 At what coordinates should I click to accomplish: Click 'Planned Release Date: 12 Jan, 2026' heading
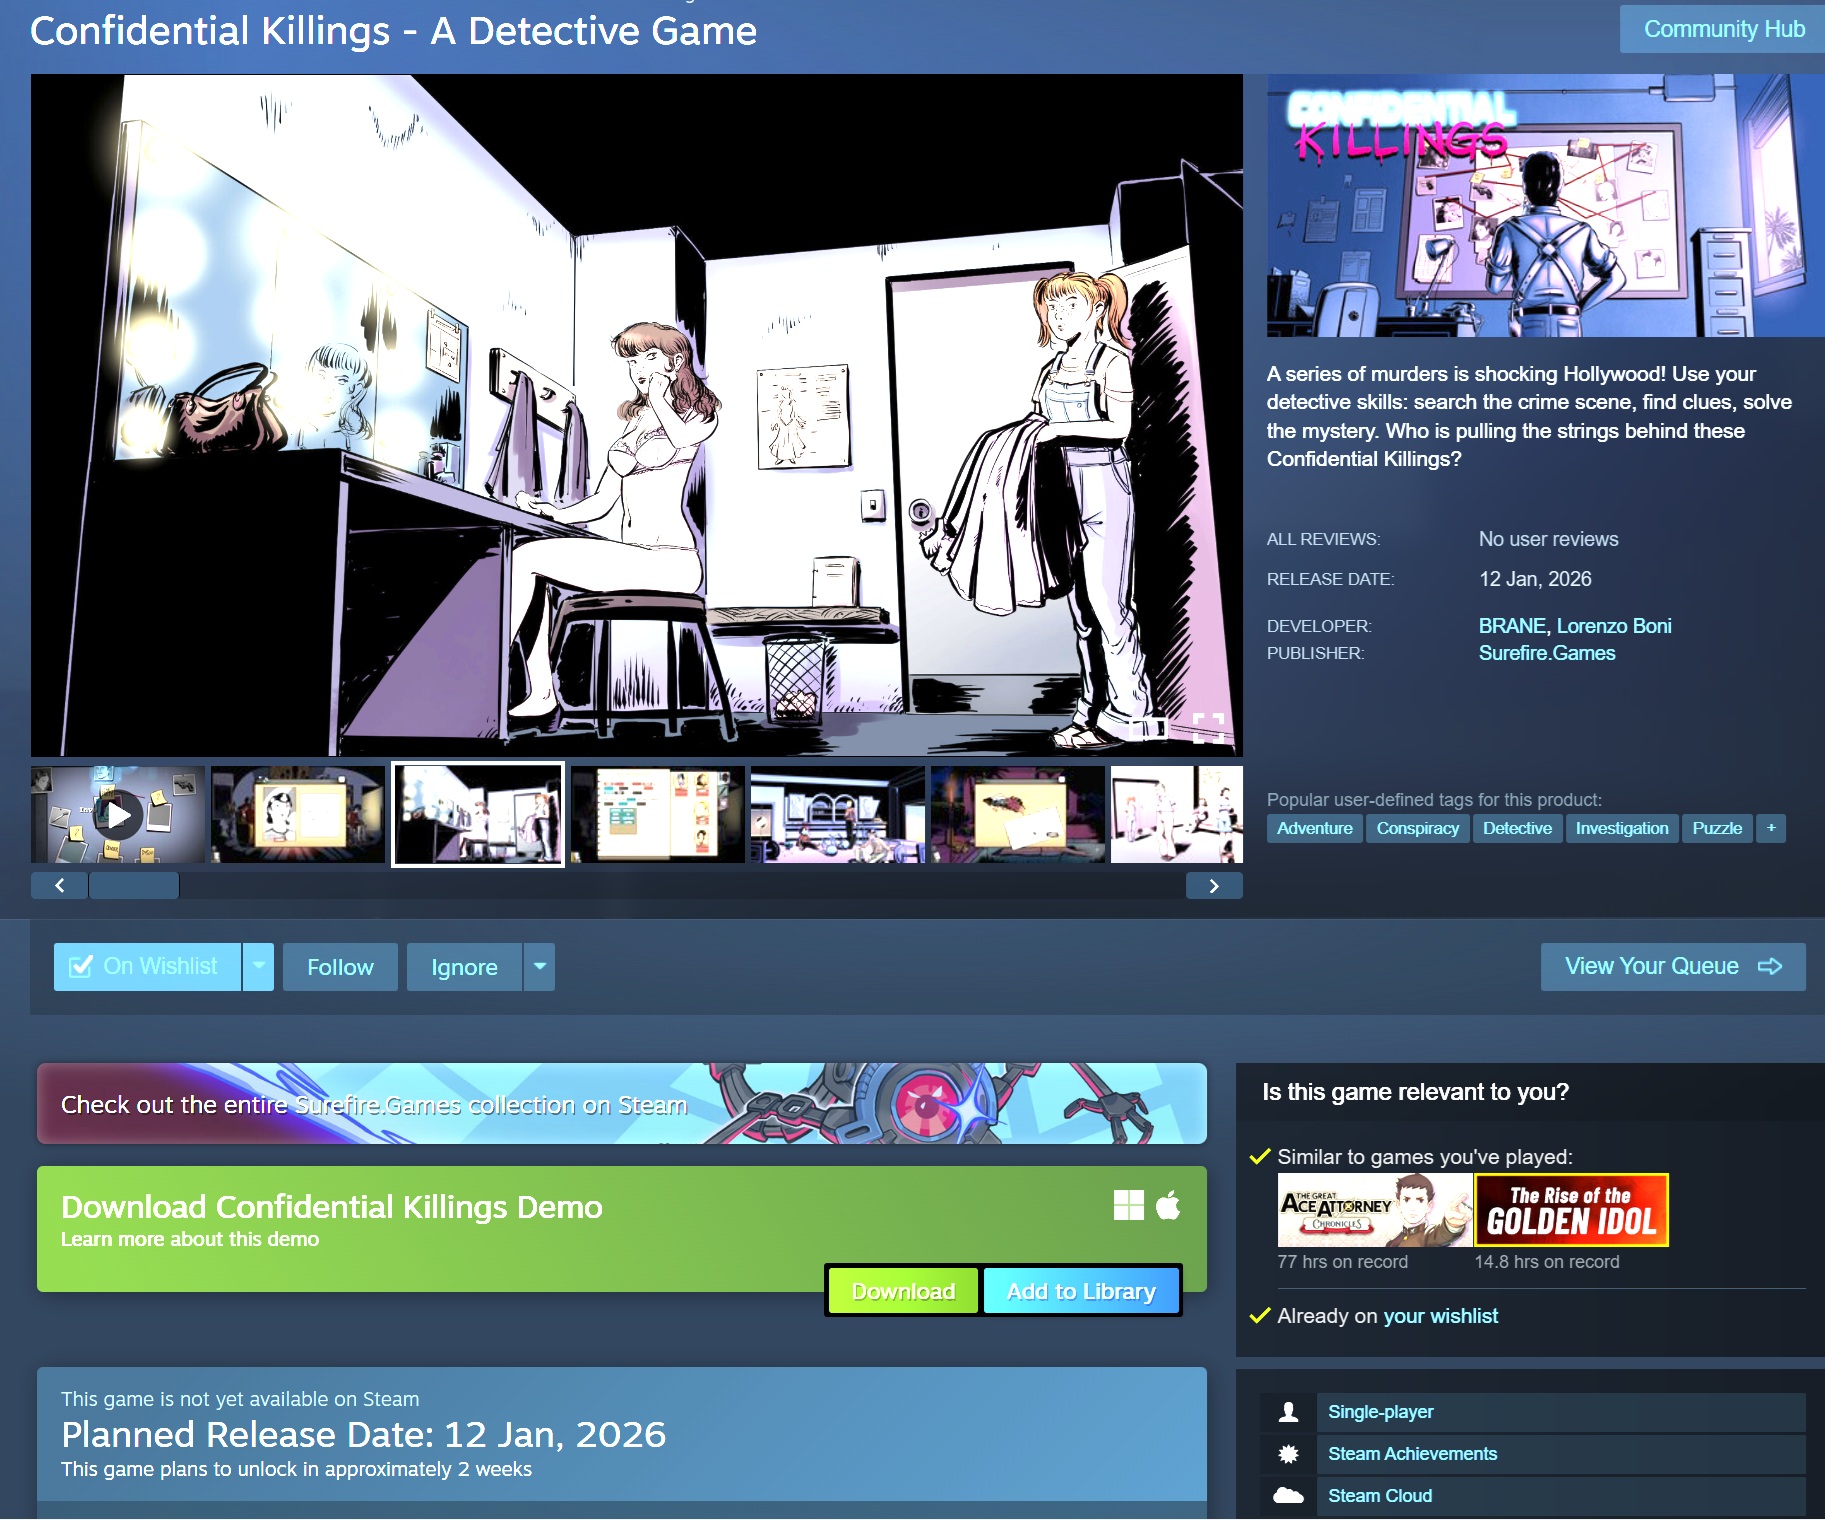point(363,1435)
